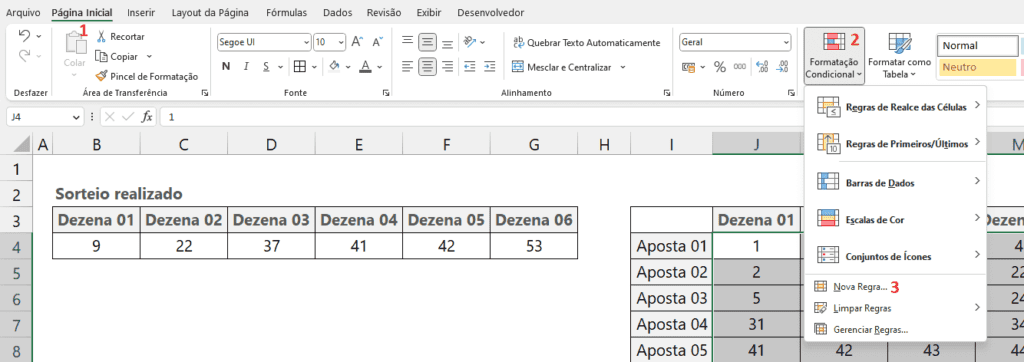Image resolution: width=1024 pixels, height=362 pixels.
Task: Expand Regras de Primeiros/Últimos submenu
Action: coord(895,143)
